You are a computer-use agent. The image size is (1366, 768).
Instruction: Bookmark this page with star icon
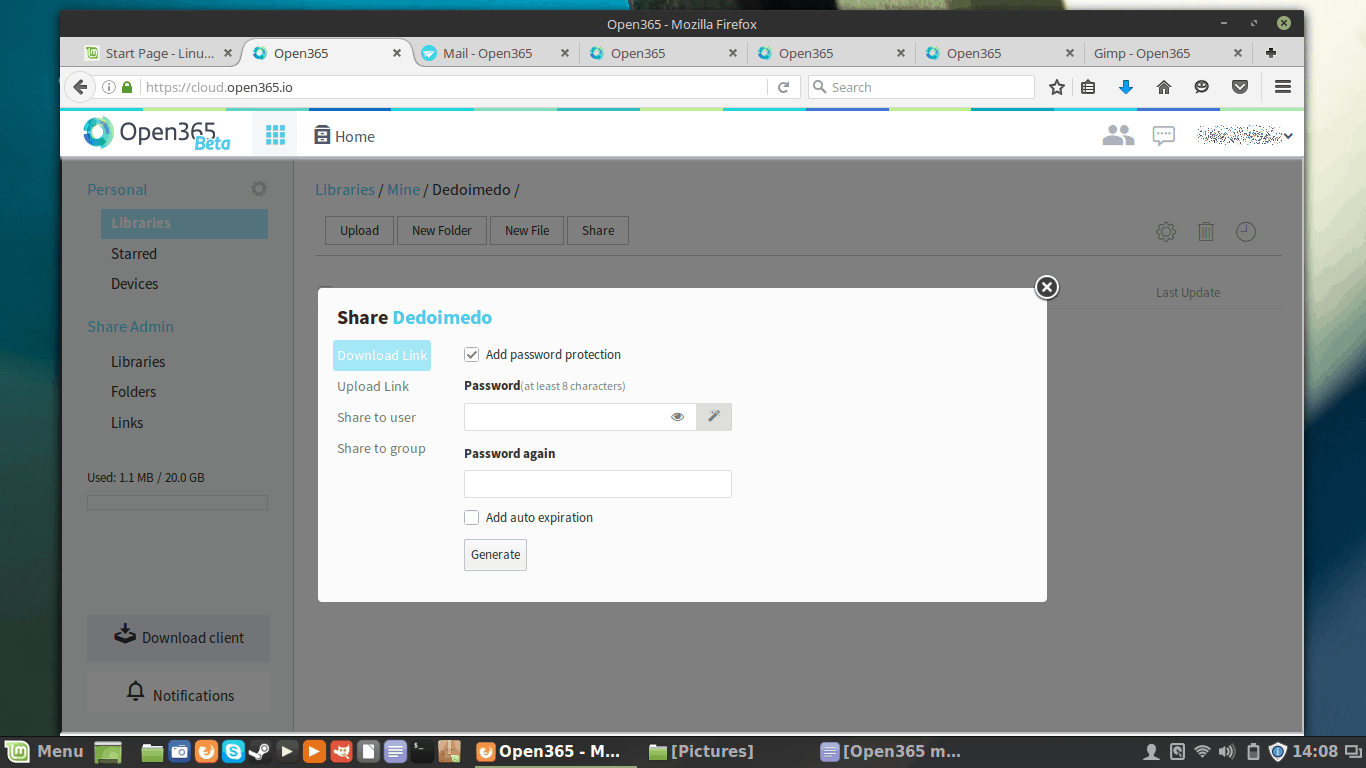point(1057,87)
